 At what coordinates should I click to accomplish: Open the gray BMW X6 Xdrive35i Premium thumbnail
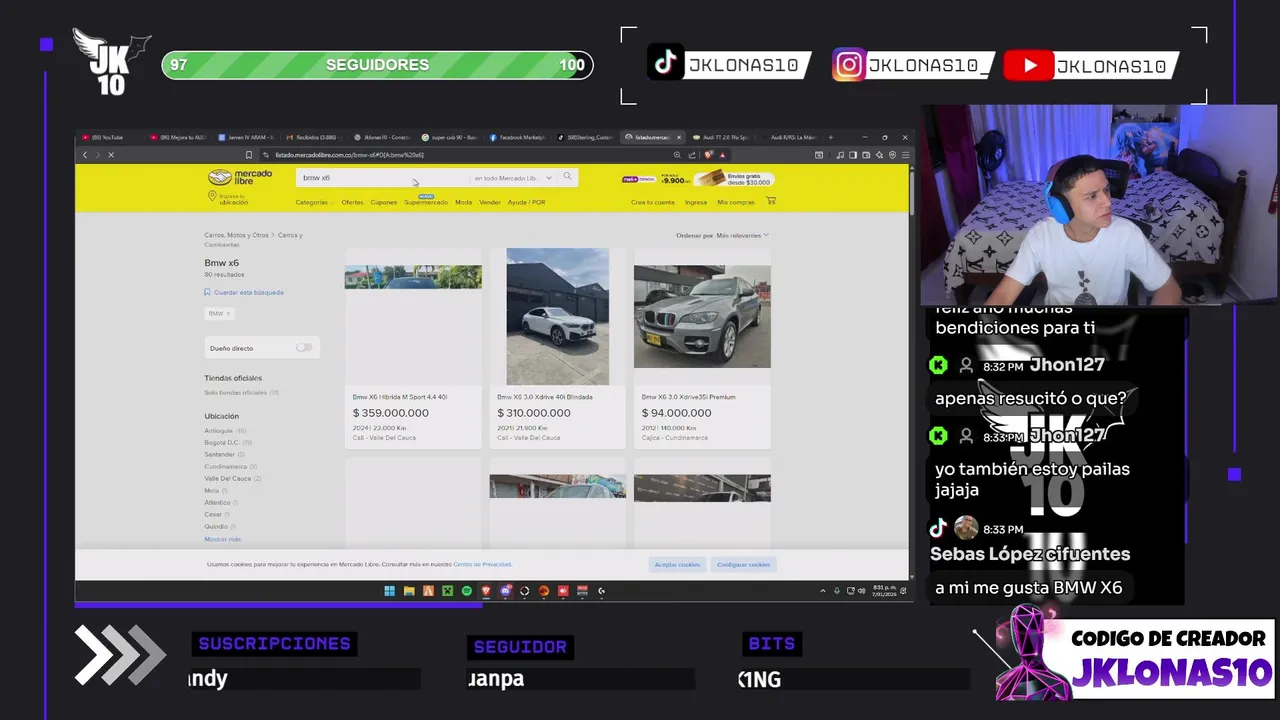(x=702, y=316)
